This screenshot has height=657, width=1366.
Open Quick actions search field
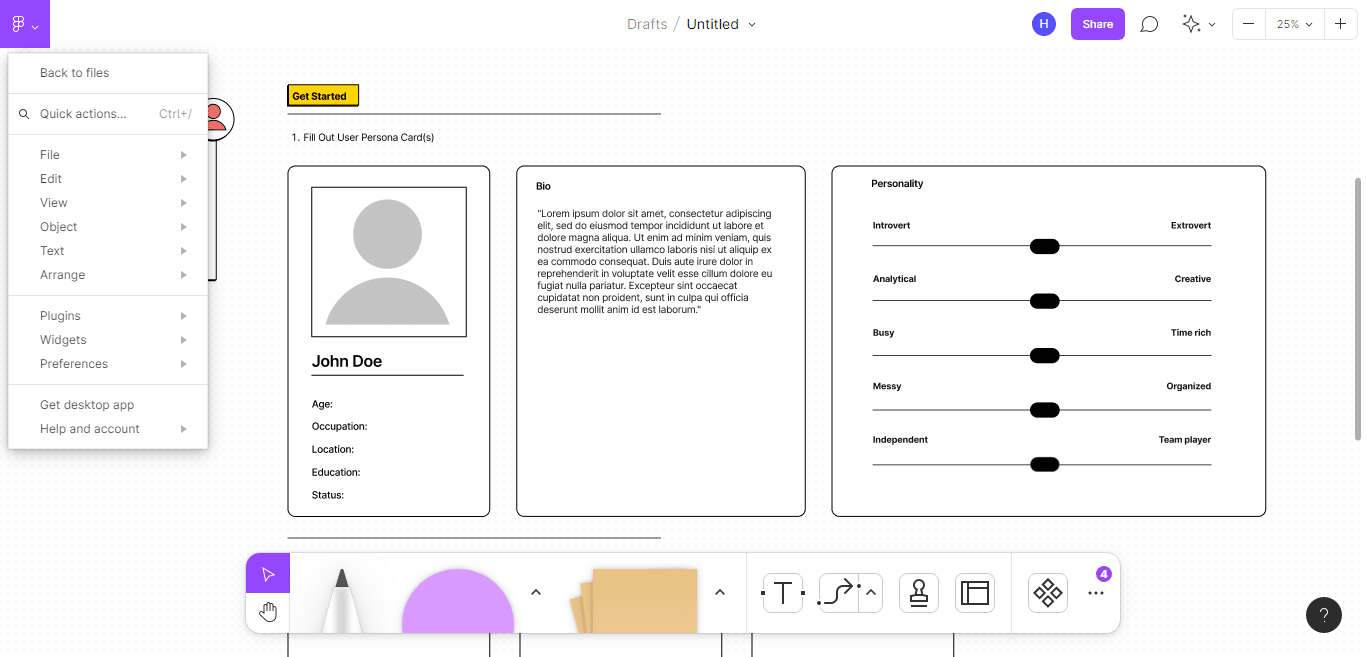coord(85,113)
